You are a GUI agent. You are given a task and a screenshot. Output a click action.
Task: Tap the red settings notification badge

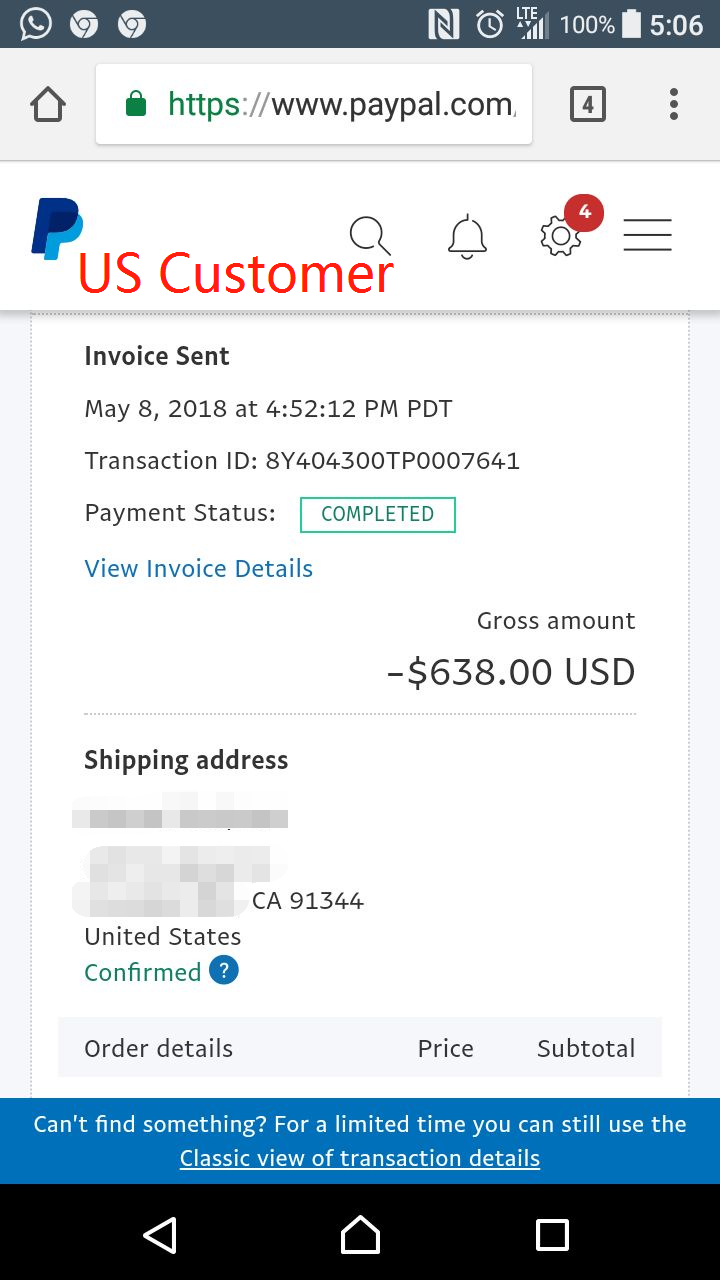584,212
